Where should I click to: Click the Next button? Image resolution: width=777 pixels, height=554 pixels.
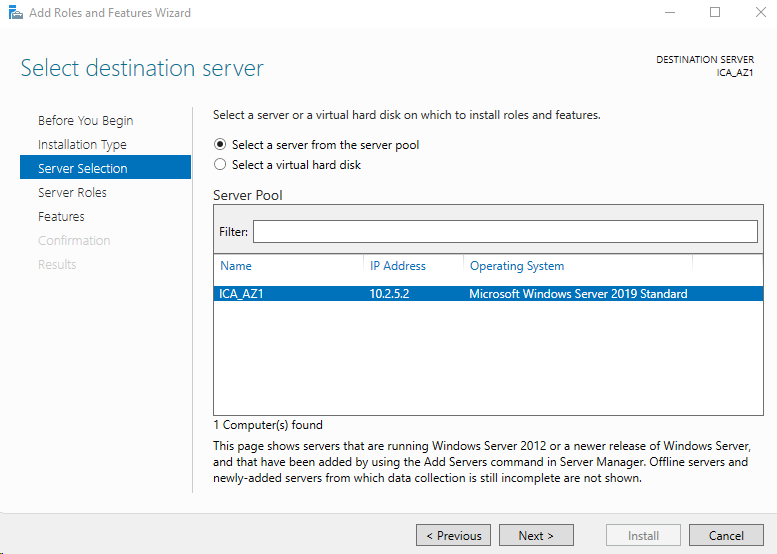point(536,535)
